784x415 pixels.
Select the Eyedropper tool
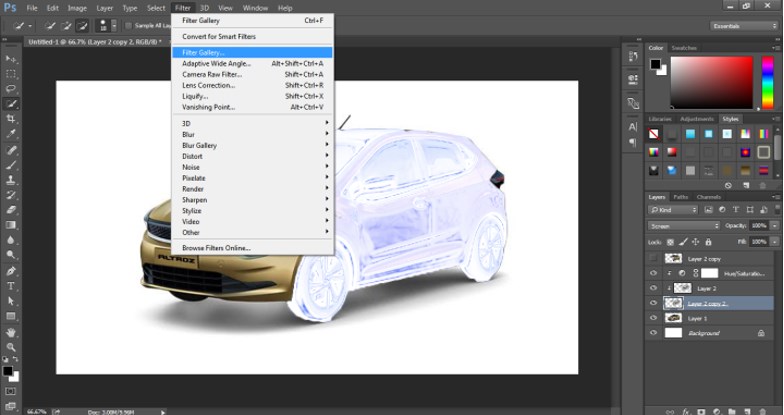(x=11, y=134)
